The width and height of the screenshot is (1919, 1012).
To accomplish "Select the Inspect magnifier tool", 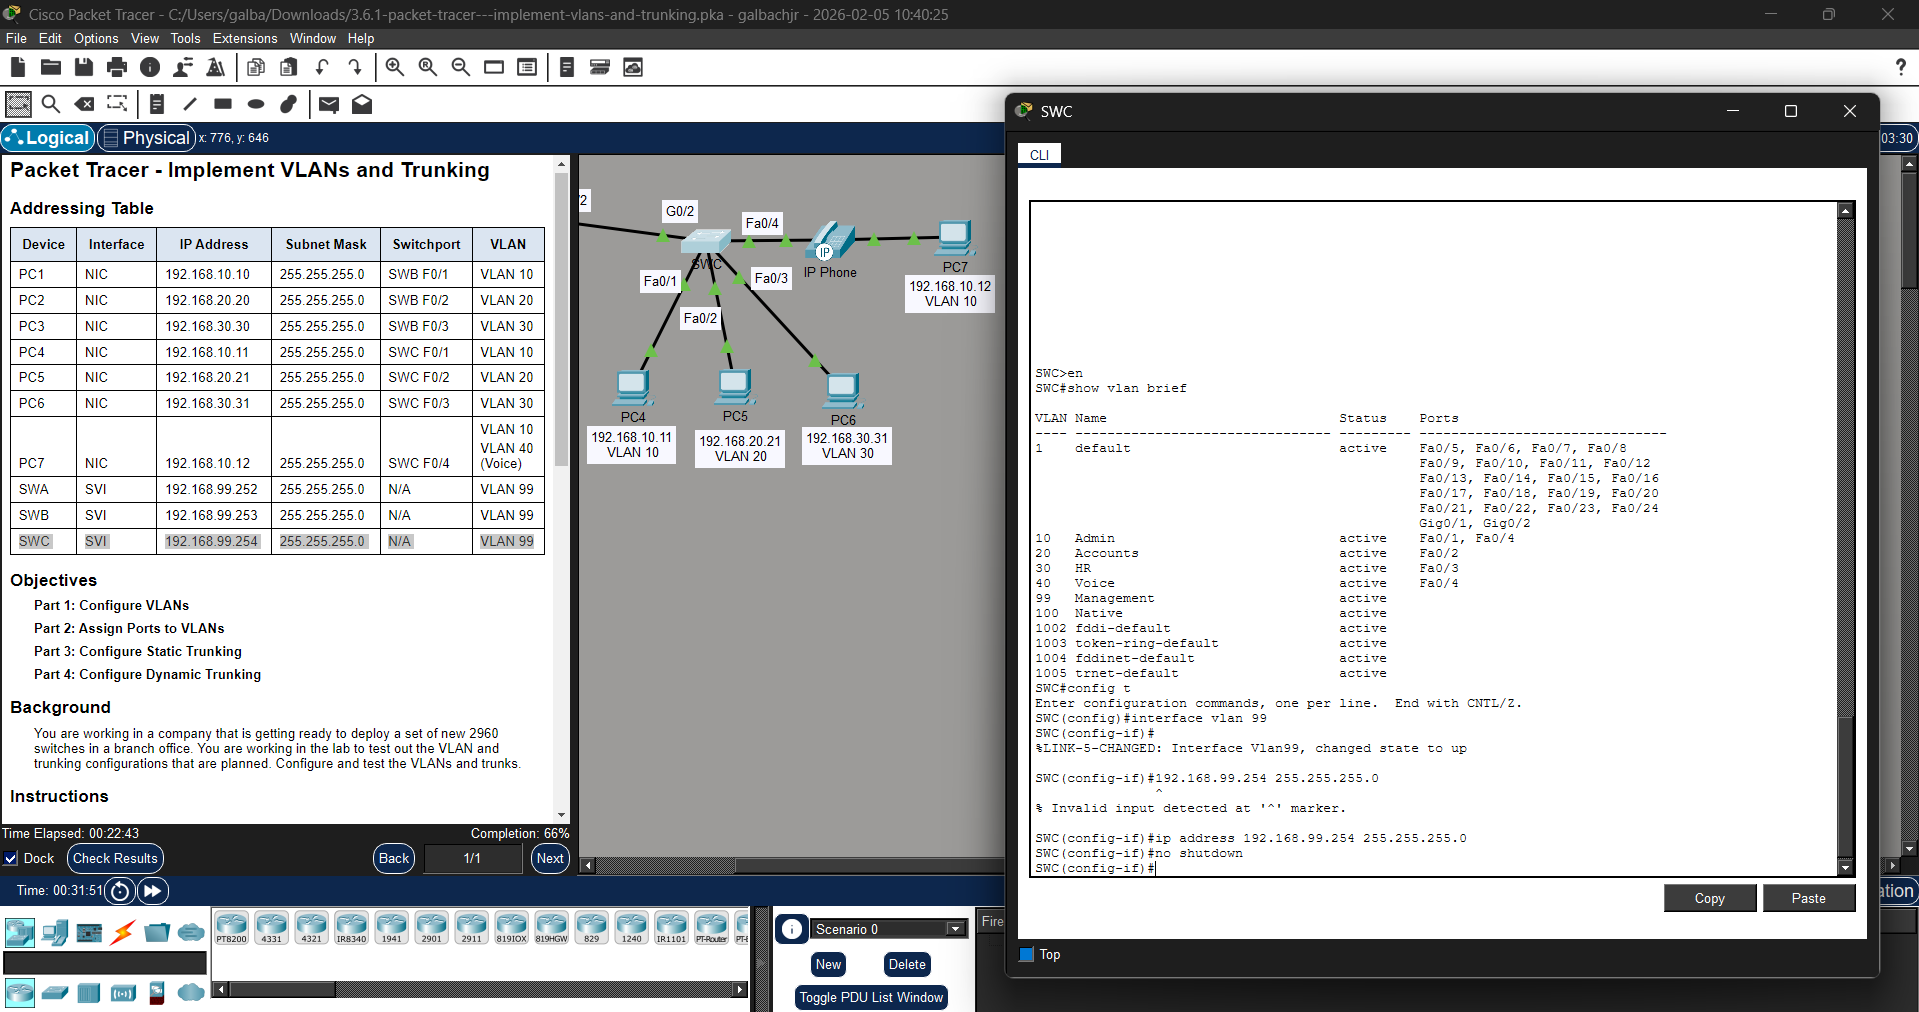I will coord(51,103).
